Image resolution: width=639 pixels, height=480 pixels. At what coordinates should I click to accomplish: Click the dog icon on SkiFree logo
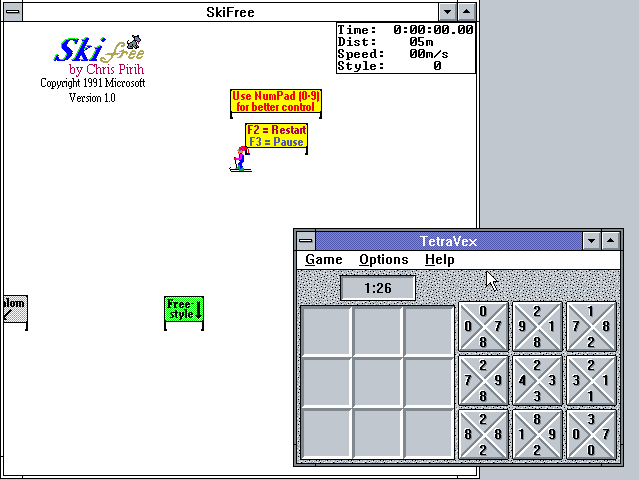(134, 41)
